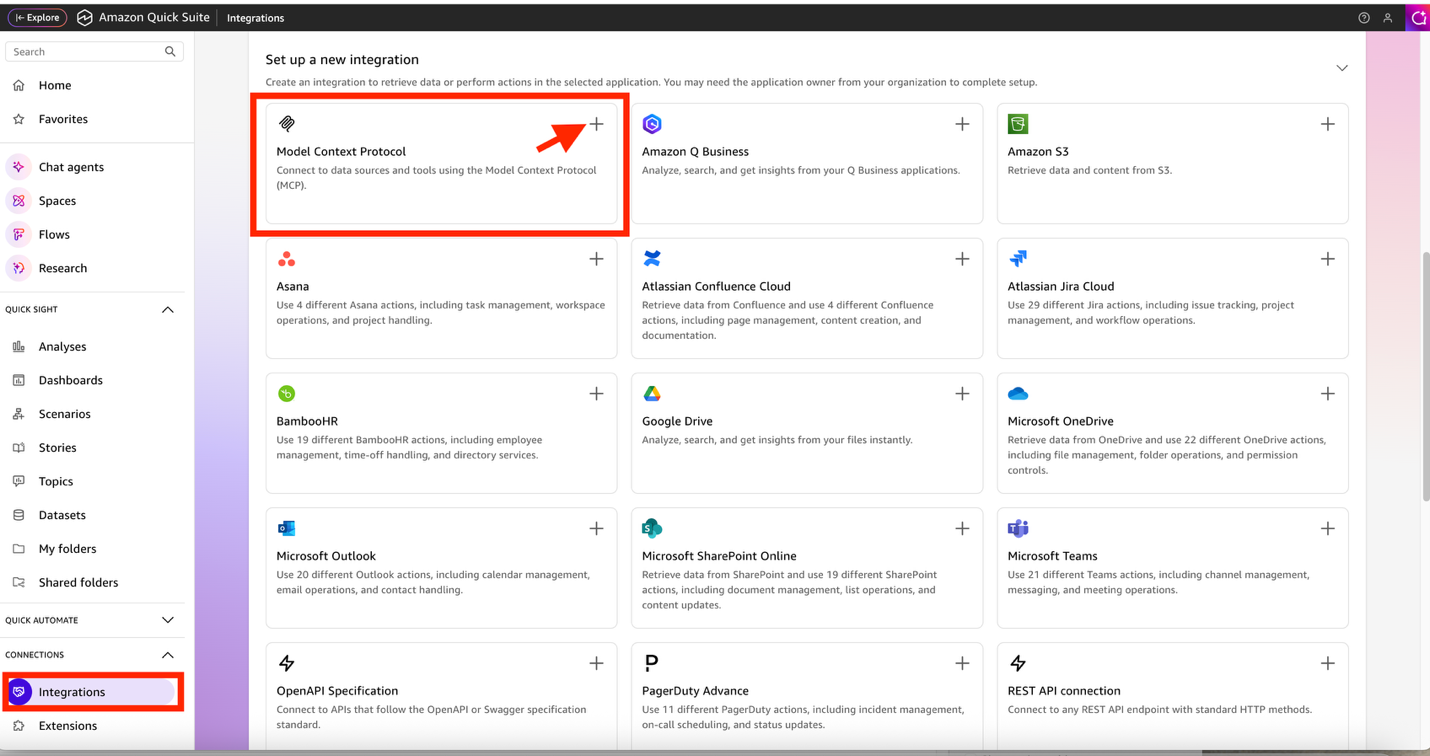The width and height of the screenshot is (1430, 756).
Task: Add the OpenAPI Specification integration
Action: click(x=596, y=663)
